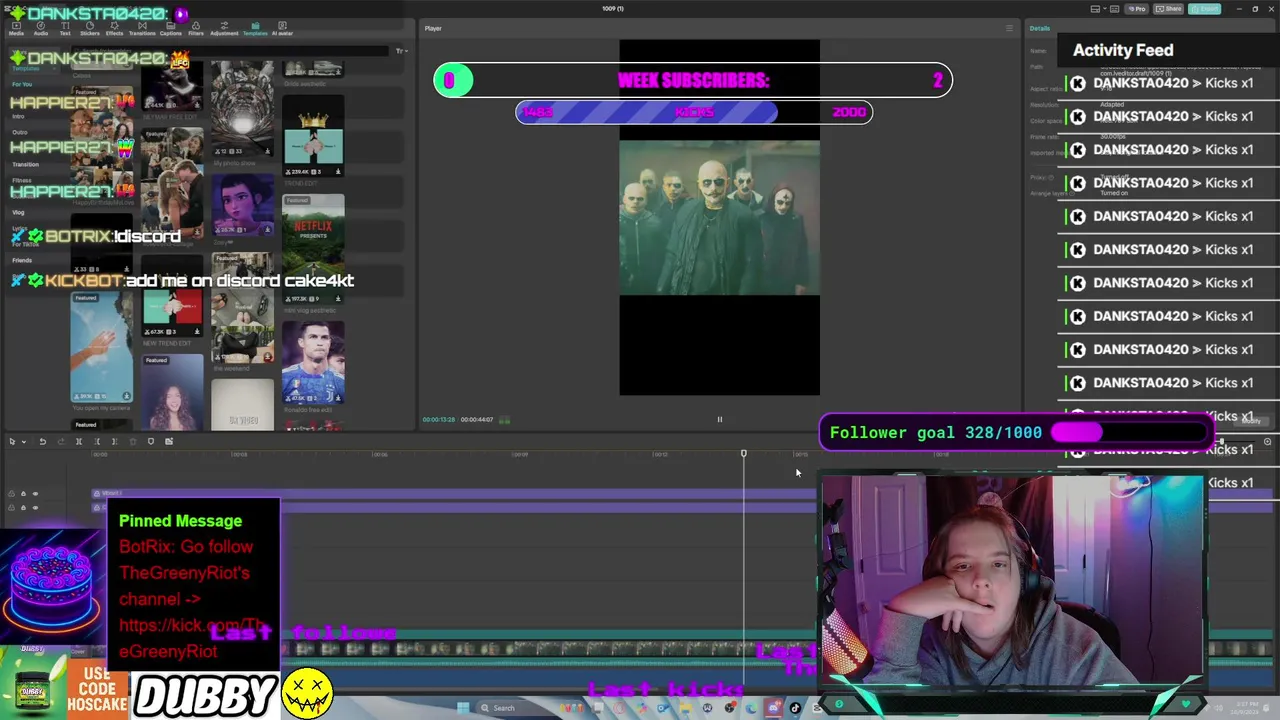Image resolution: width=1280 pixels, height=720 pixels.
Task: Click the Delete right trim icon
Action: (x=114, y=441)
